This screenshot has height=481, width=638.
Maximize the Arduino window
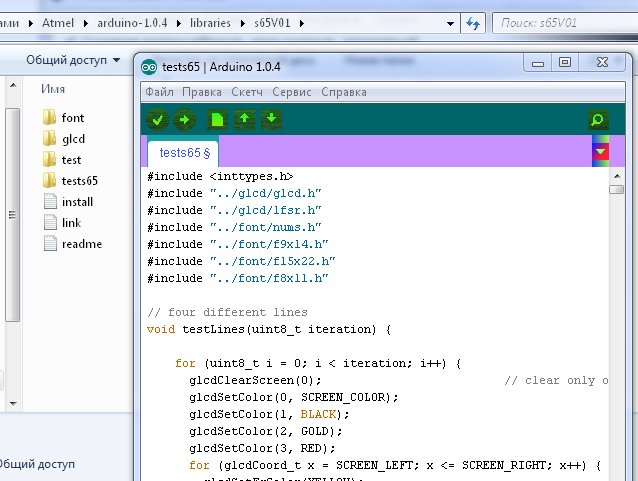(565, 63)
